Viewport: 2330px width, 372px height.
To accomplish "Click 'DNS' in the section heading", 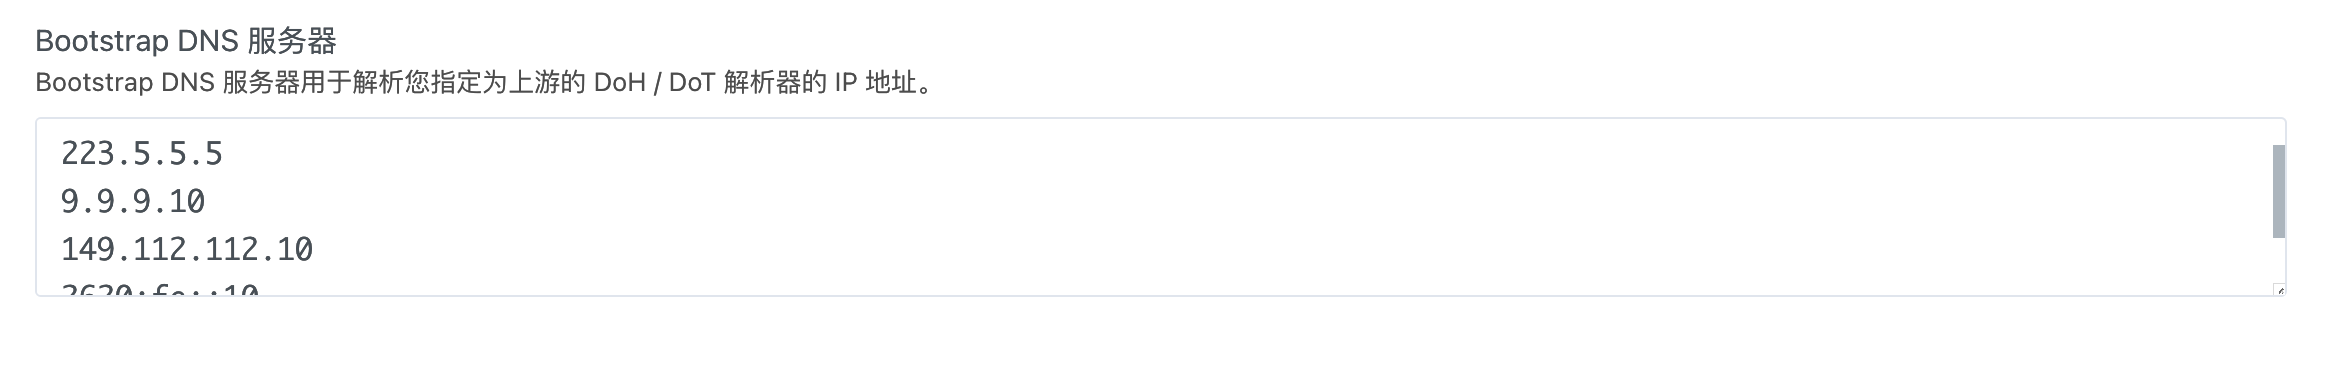I will coord(208,41).
